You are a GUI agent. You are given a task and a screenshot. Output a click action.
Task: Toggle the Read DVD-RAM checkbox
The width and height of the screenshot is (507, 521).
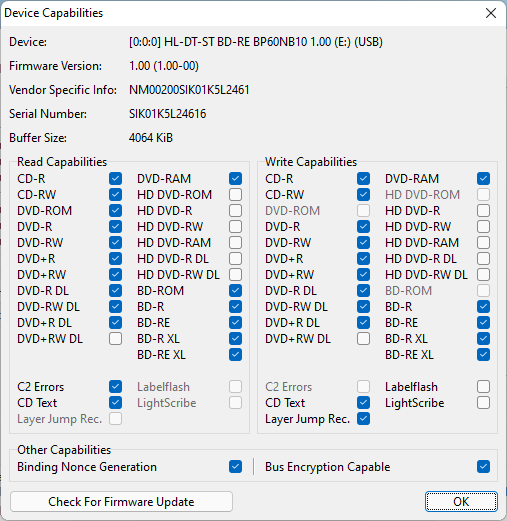tap(235, 178)
